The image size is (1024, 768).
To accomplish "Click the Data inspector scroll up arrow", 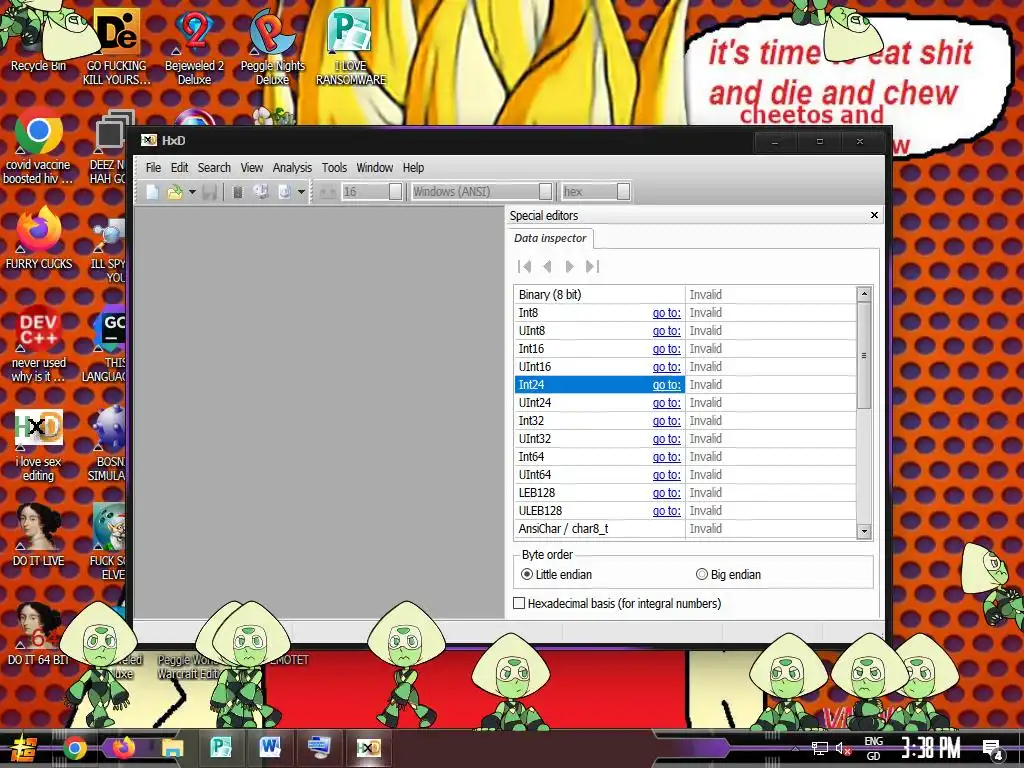I will [864, 294].
